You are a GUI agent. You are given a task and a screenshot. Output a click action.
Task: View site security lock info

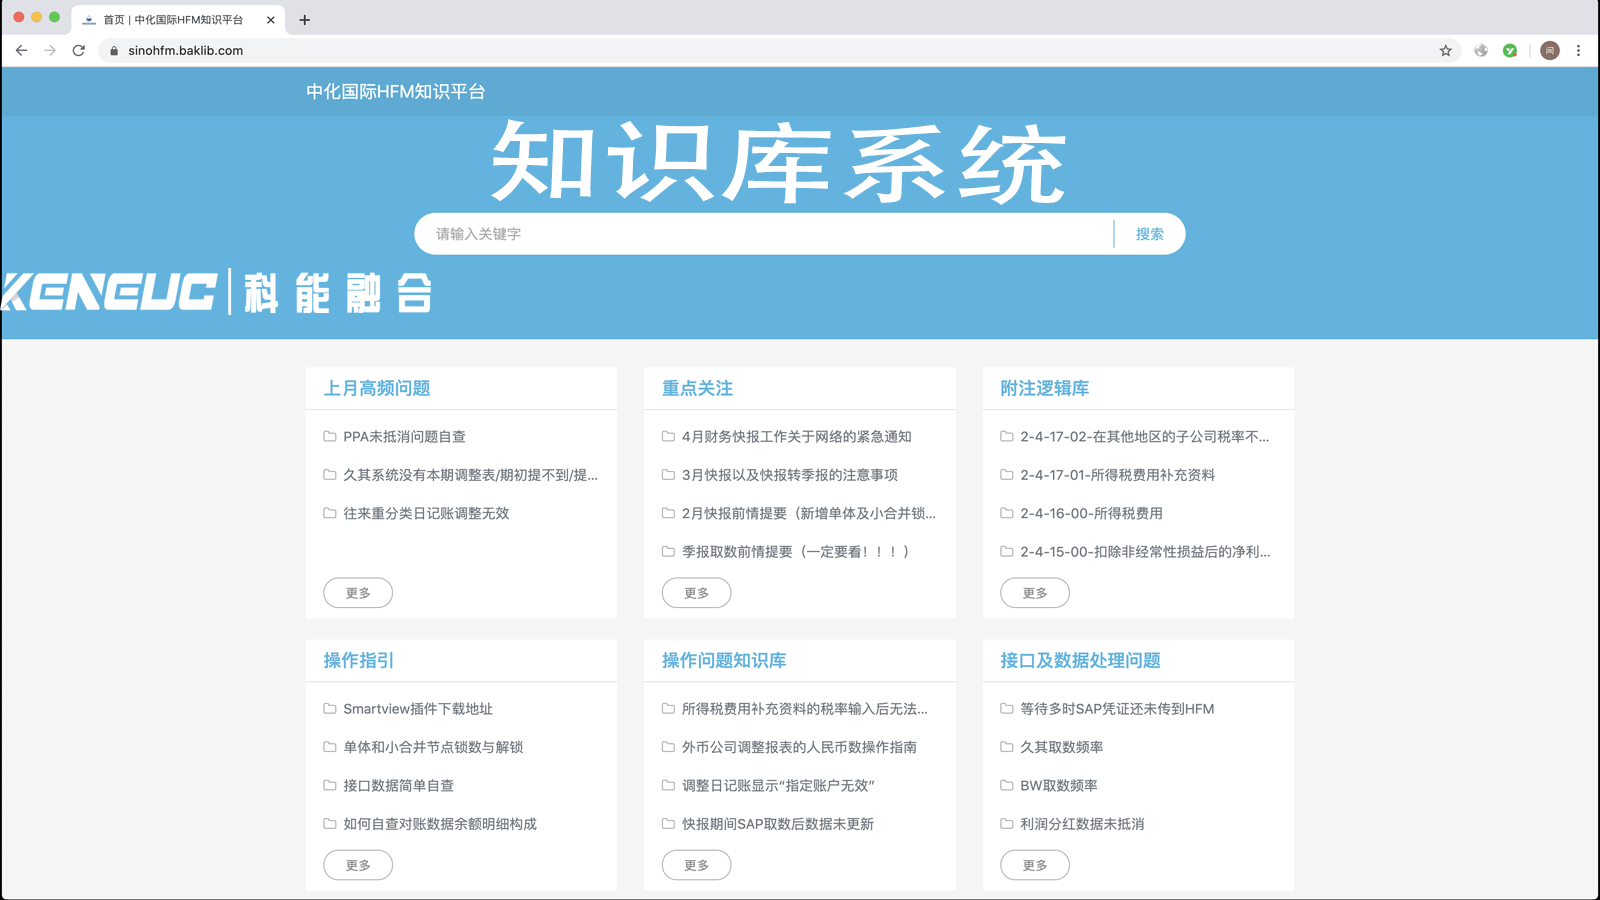point(114,51)
